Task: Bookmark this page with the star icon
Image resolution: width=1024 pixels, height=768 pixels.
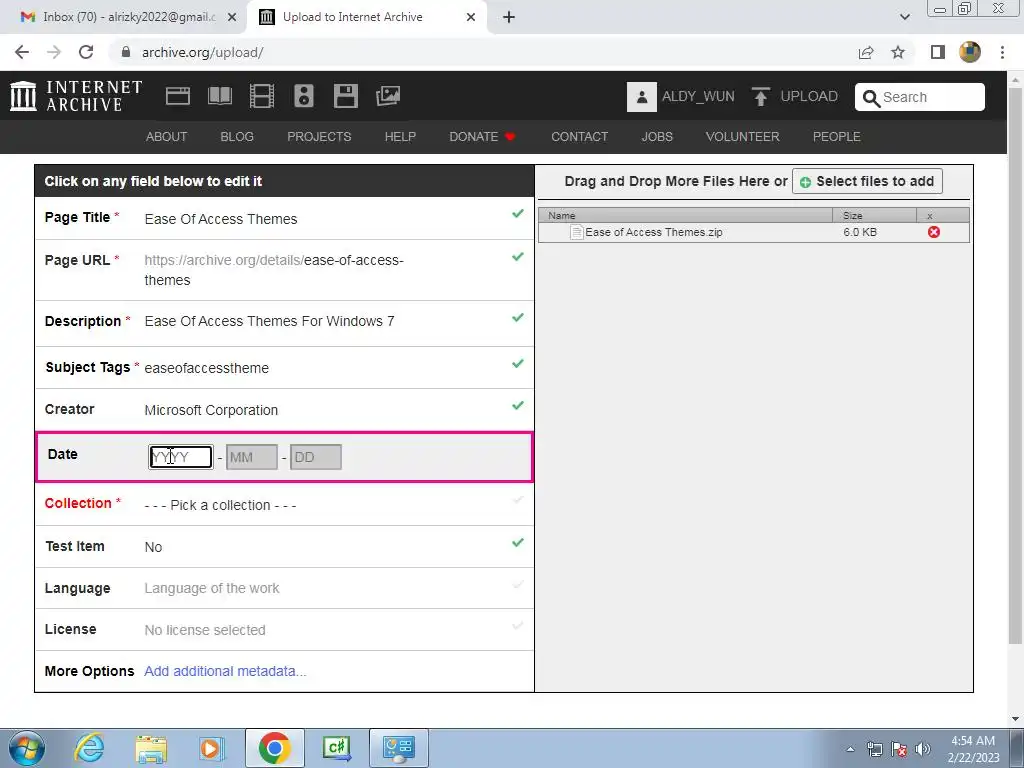Action: (898, 52)
